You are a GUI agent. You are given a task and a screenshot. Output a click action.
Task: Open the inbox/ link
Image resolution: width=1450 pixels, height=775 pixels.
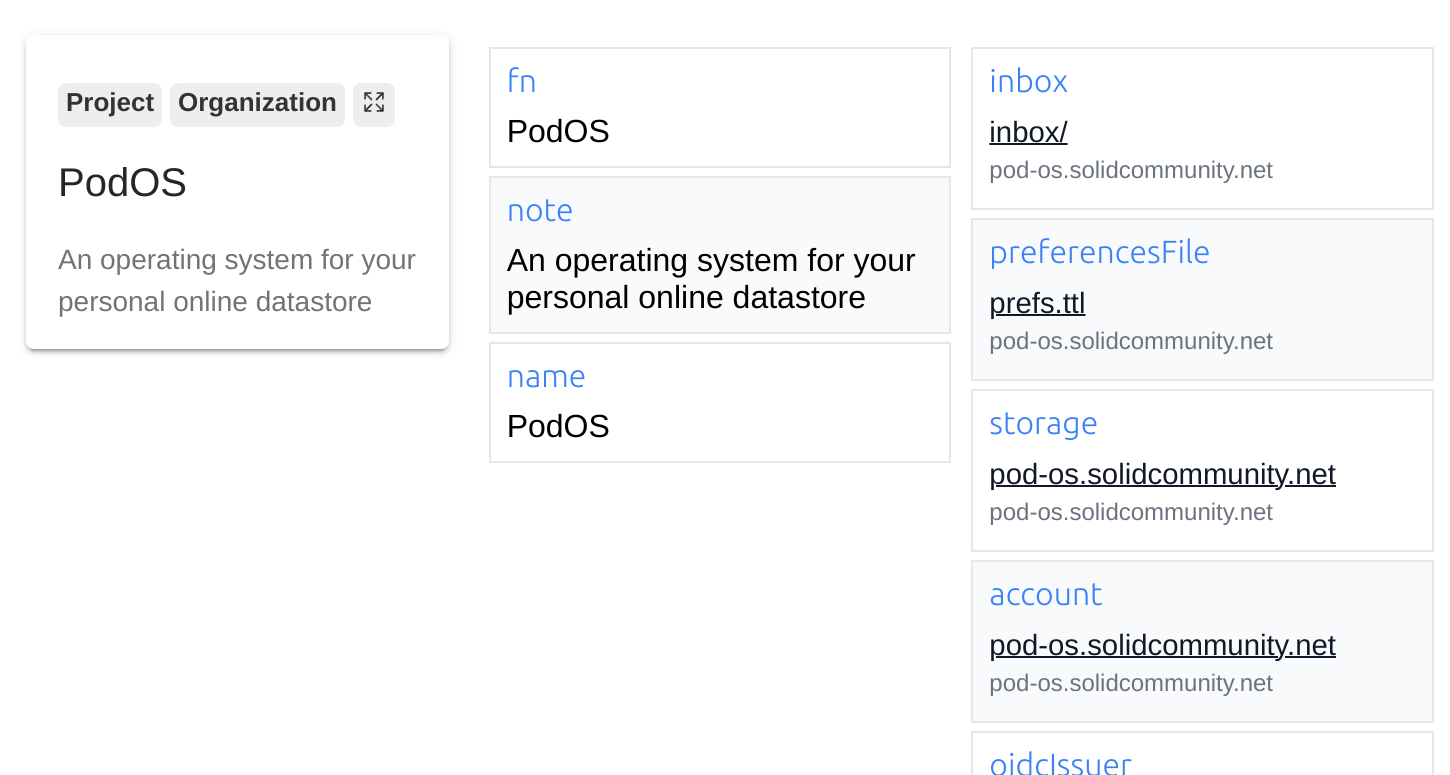pyautogui.click(x=1028, y=132)
